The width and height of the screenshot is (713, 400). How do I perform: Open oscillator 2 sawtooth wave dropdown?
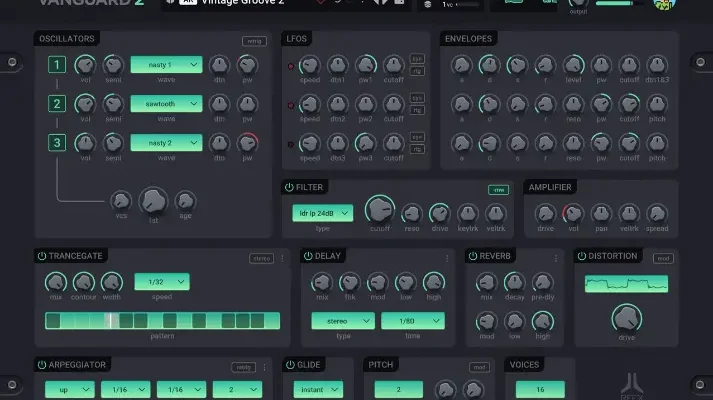(x=166, y=104)
